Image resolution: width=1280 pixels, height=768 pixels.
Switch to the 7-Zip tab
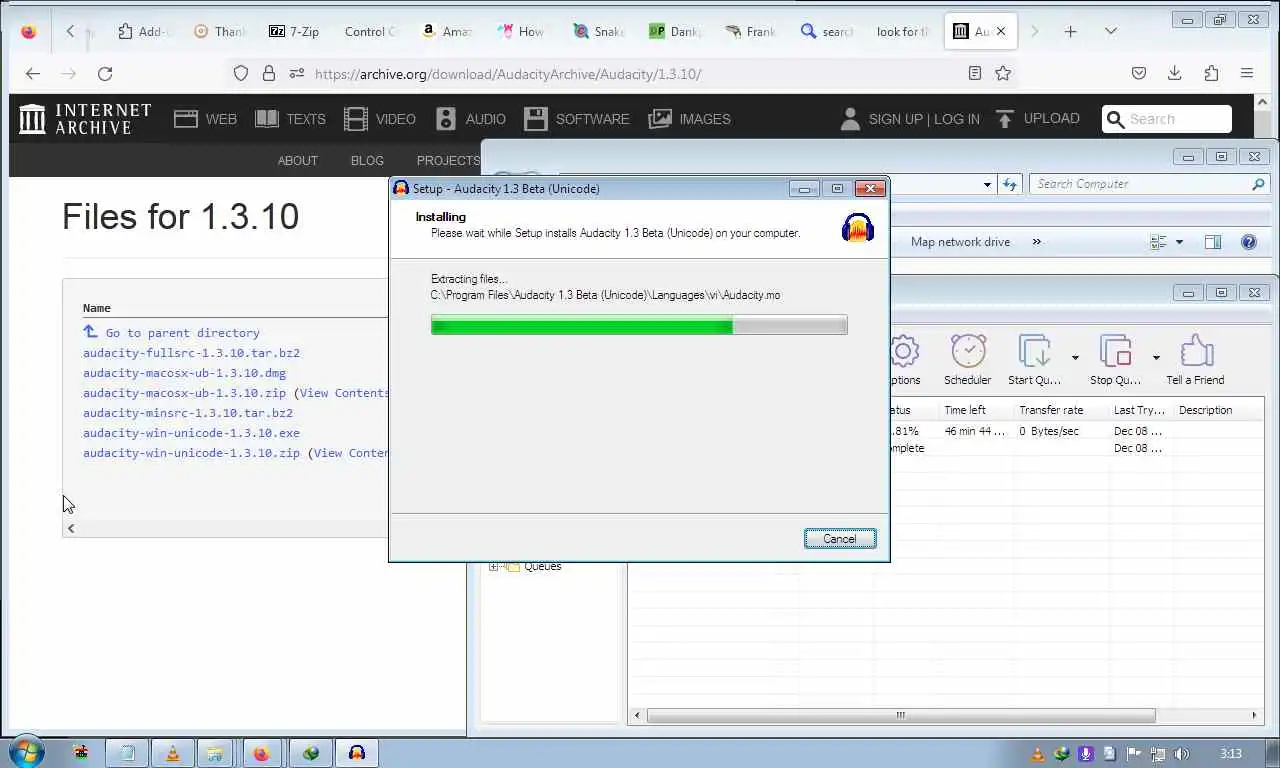pos(294,31)
